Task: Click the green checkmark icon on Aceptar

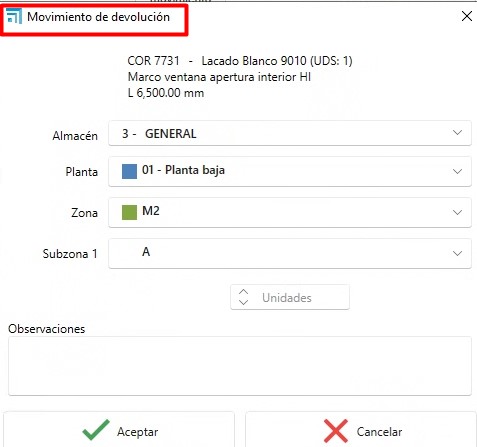Action: [96, 430]
